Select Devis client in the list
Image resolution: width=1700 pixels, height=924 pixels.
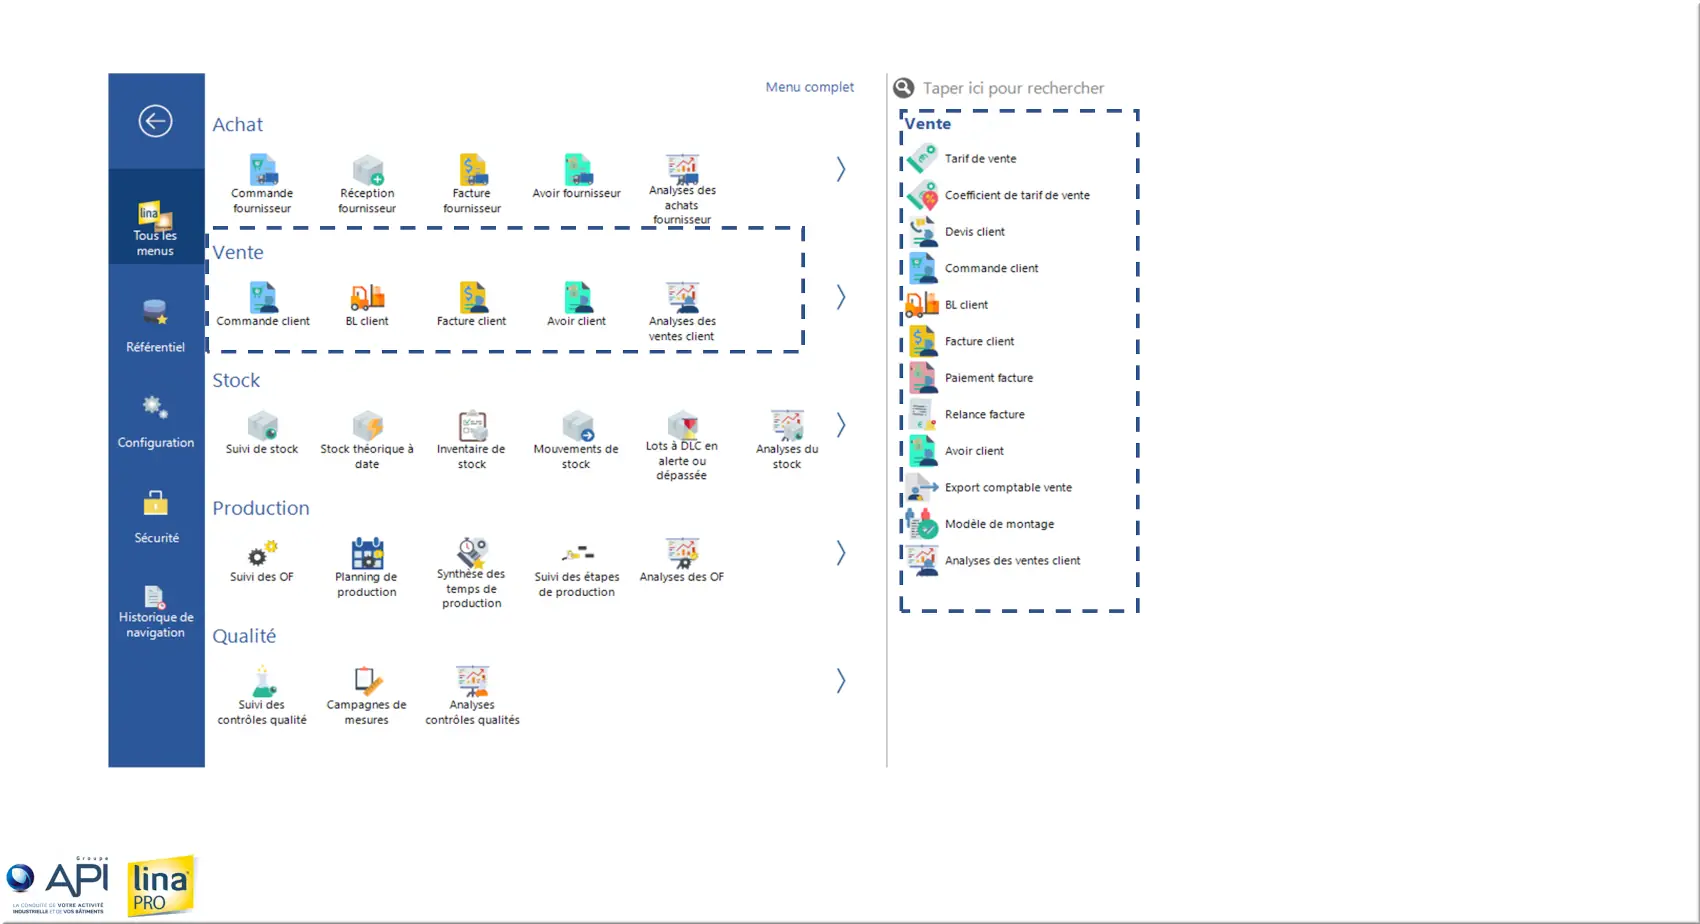tap(974, 232)
